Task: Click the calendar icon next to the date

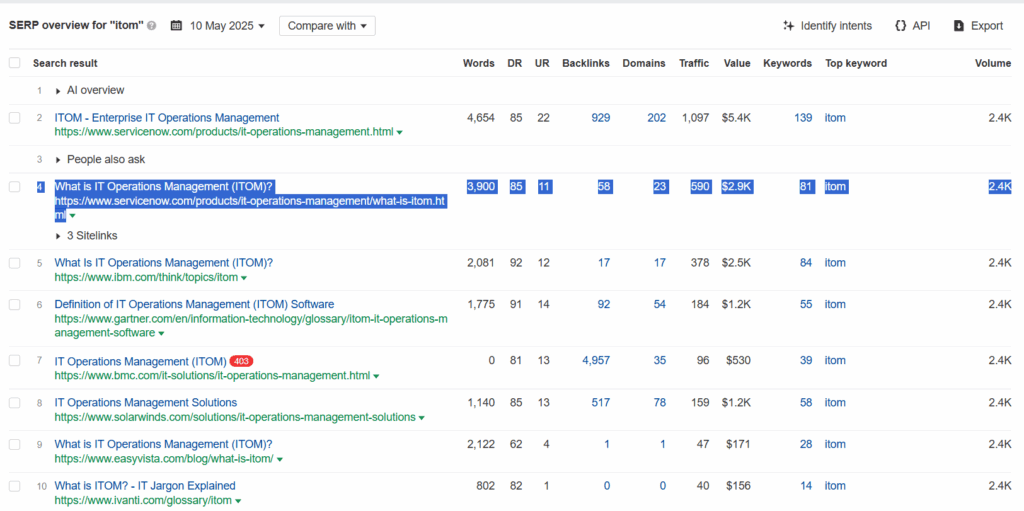Action: 176,25
